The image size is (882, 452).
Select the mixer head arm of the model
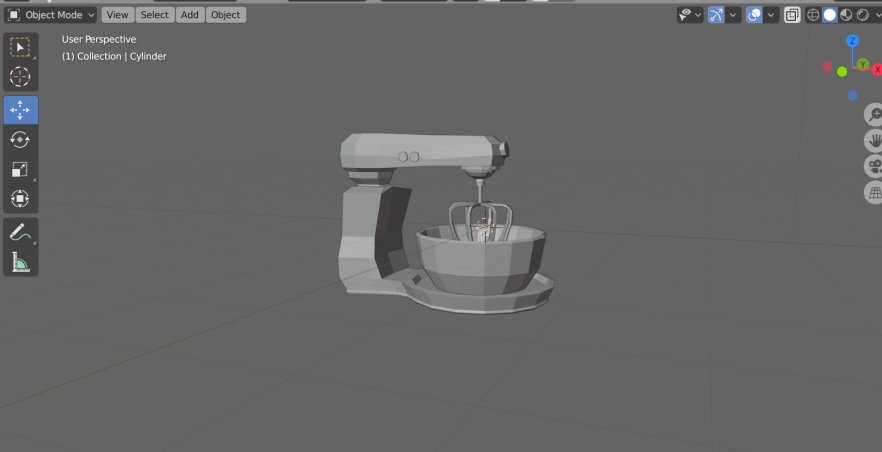point(425,152)
